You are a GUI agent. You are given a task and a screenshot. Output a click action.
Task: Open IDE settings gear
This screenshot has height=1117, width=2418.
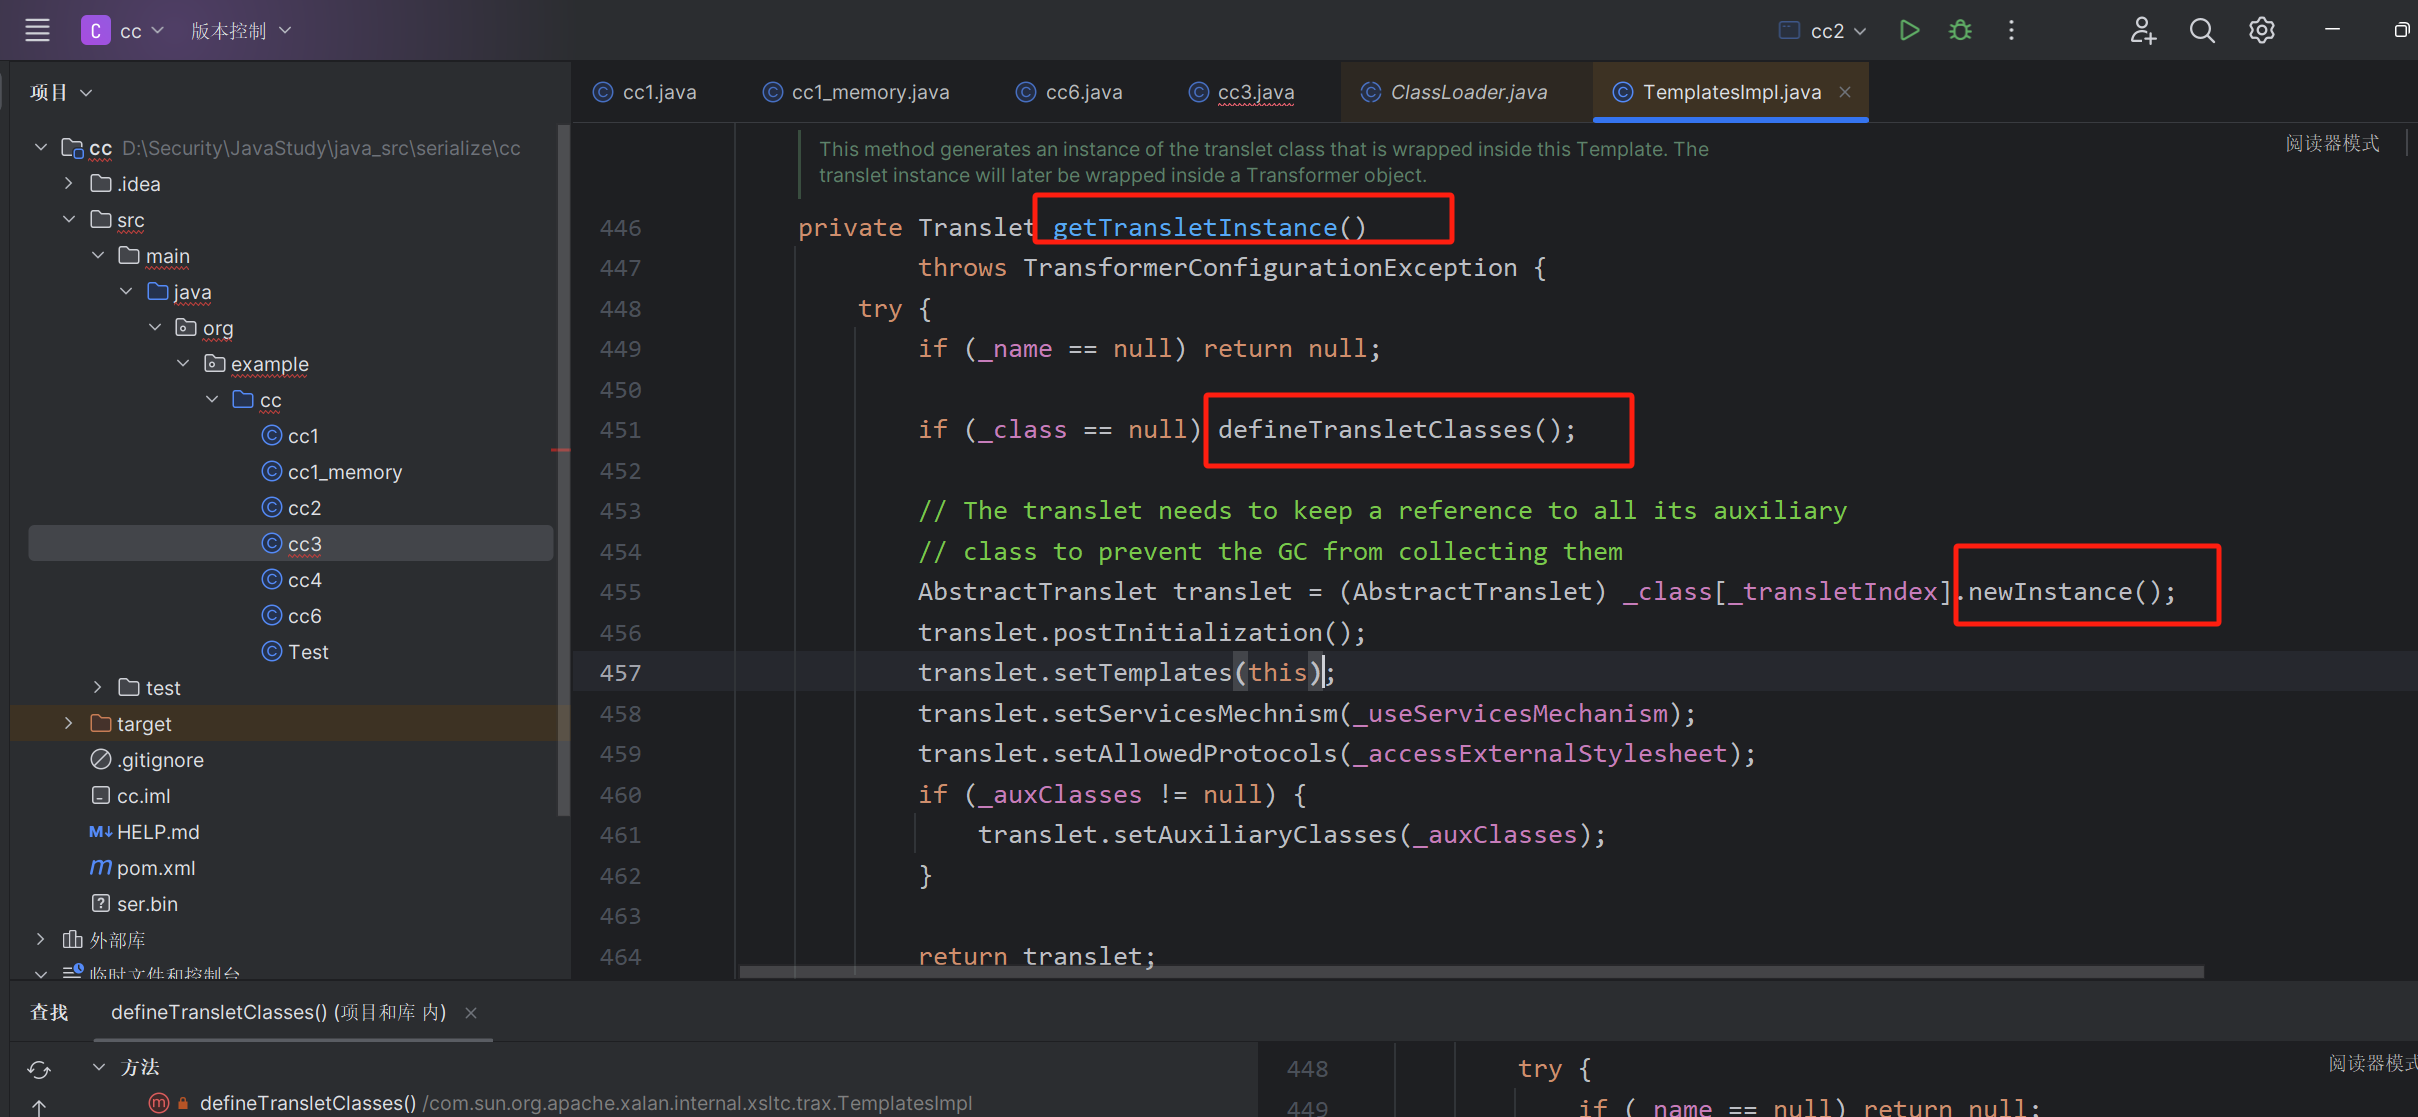coord(2261,30)
